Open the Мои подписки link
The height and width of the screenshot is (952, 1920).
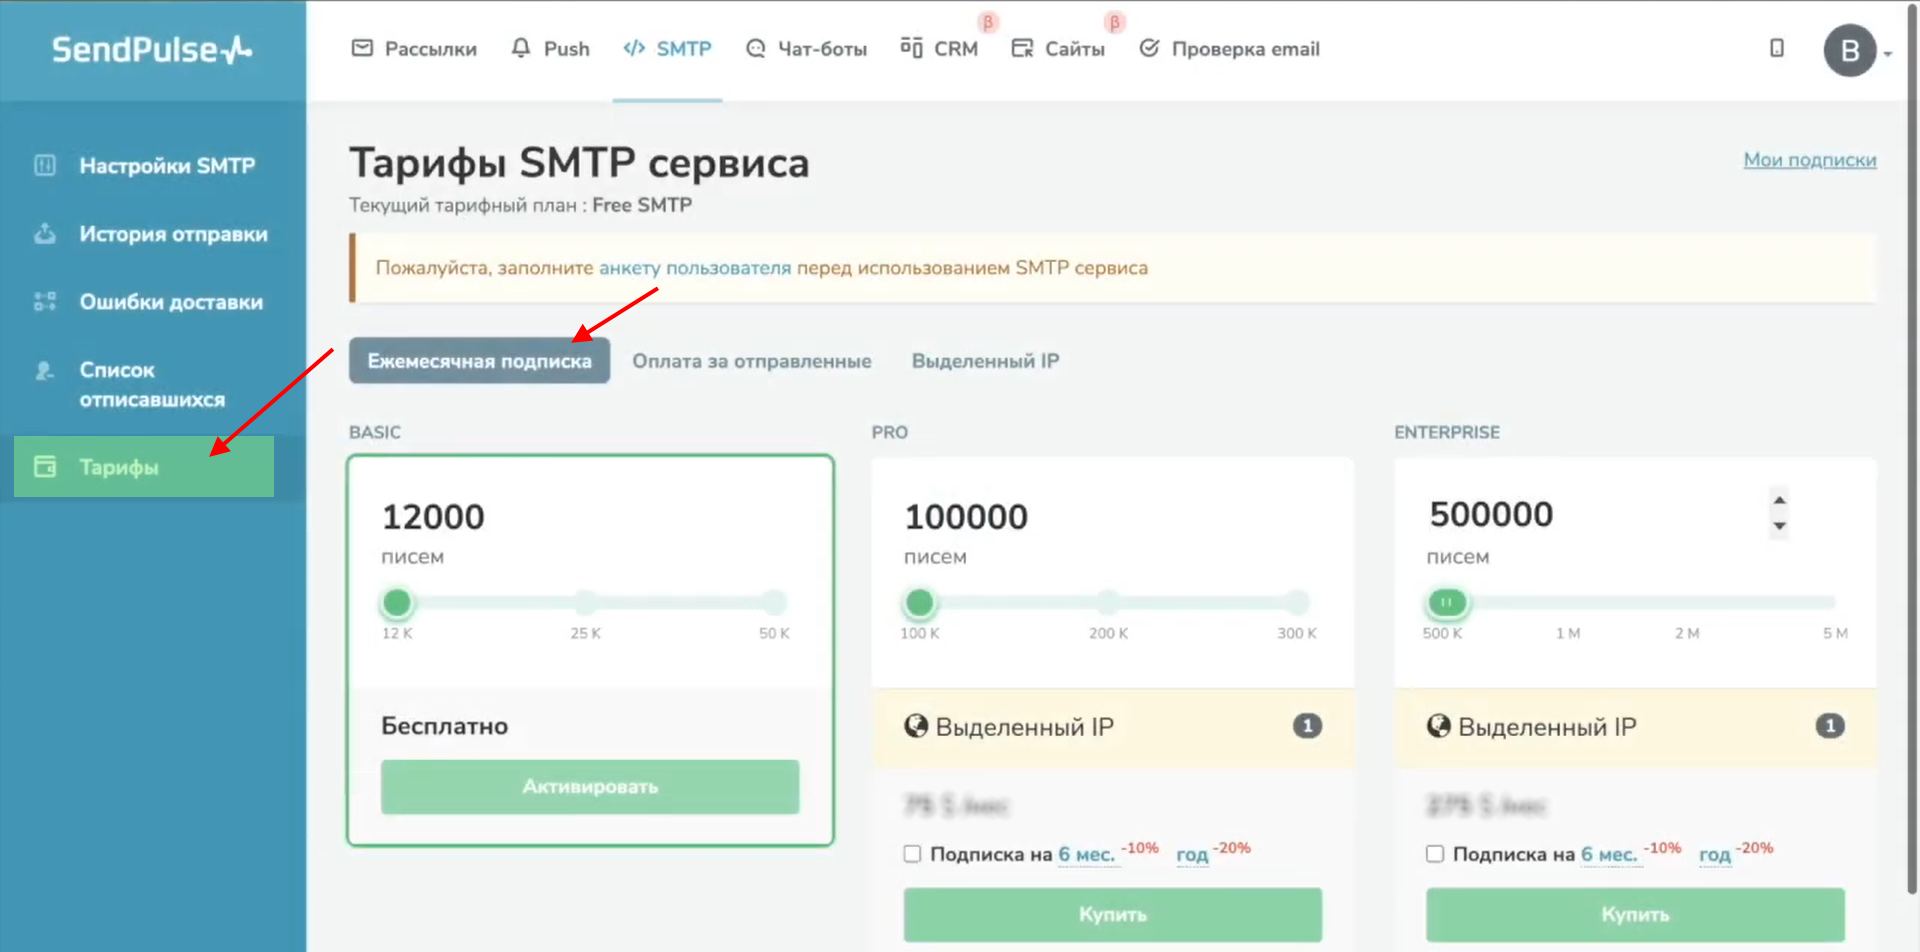click(x=1809, y=160)
